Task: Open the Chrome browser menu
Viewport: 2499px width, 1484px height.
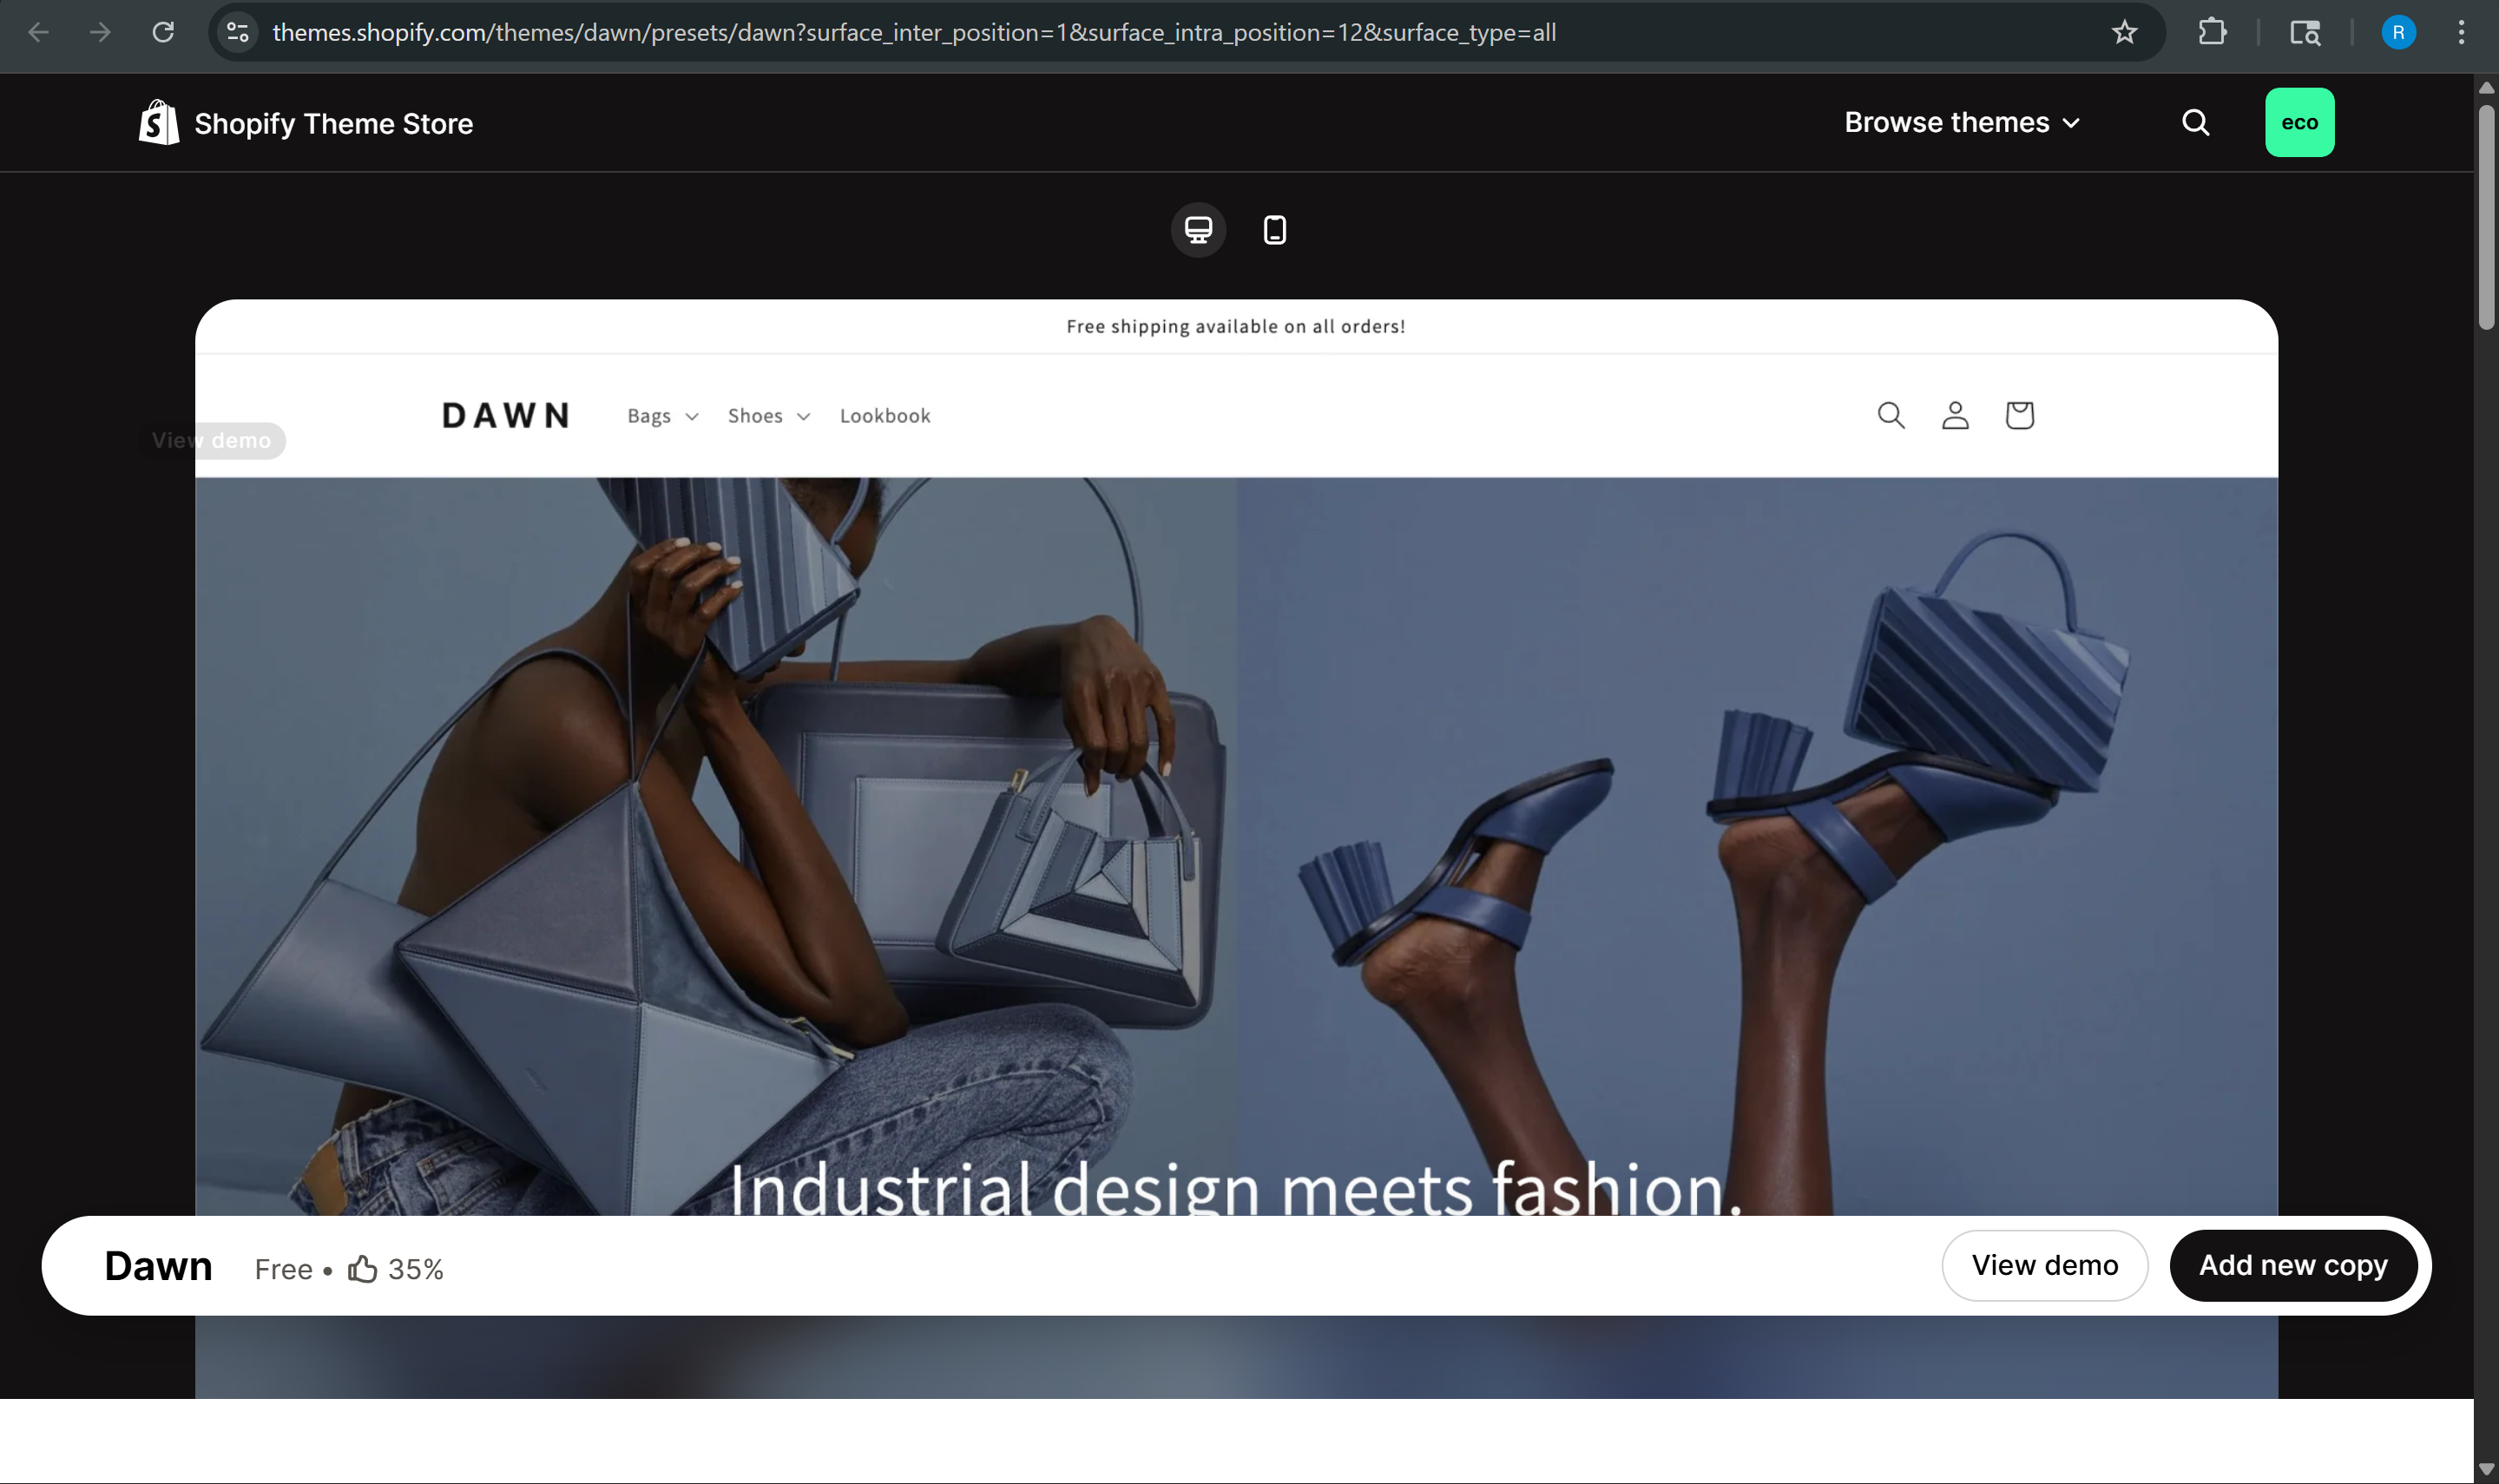Action: click(2461, 32)
